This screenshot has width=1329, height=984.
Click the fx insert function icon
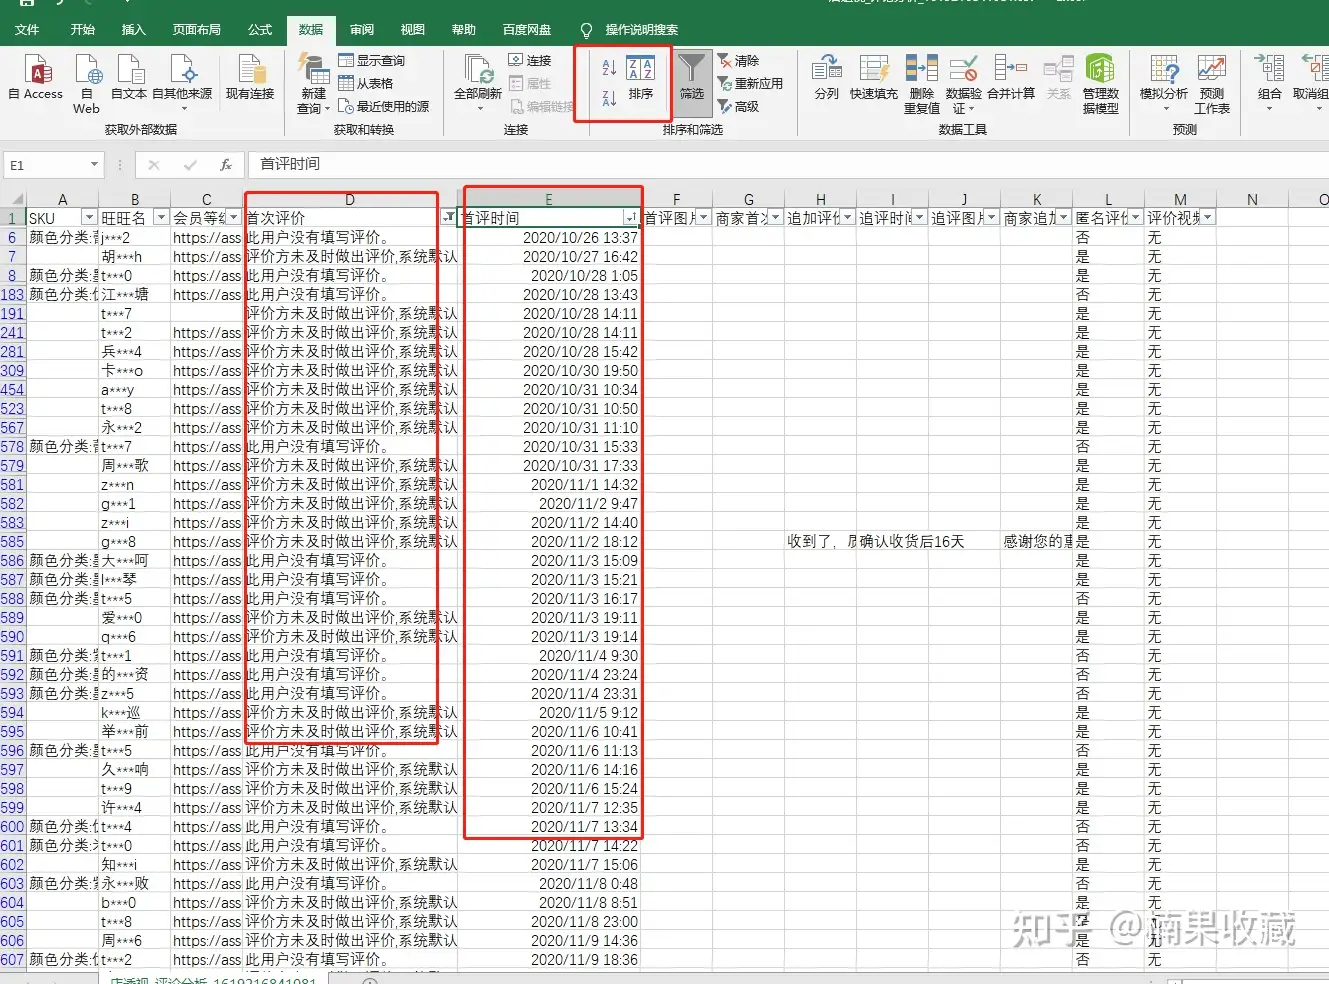226,164
